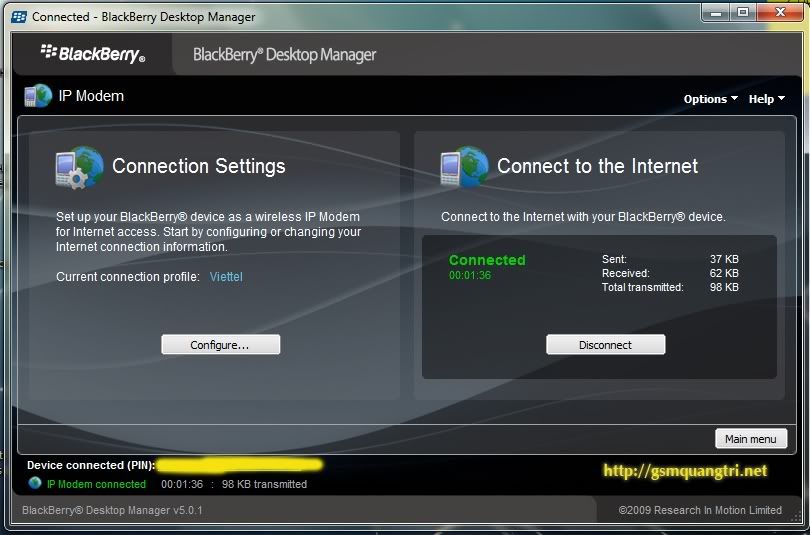
Task: Click the Connect to the Internet heading
Action: 598,166
